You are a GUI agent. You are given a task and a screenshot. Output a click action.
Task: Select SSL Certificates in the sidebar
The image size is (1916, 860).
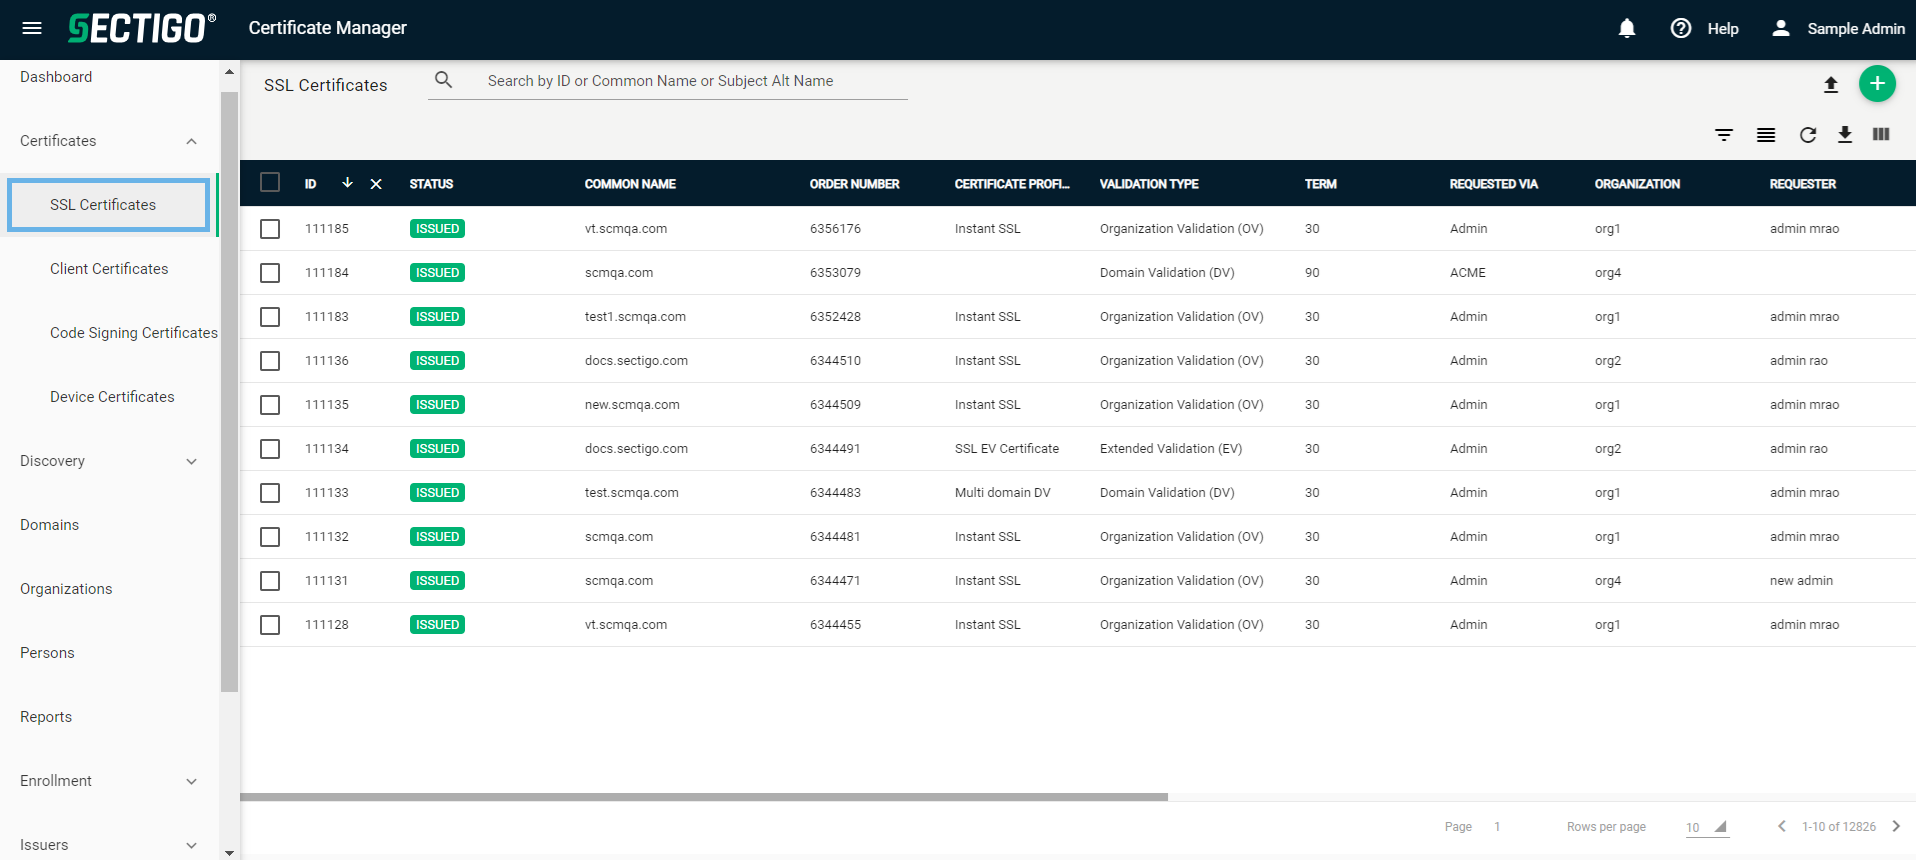coord(108,205)
